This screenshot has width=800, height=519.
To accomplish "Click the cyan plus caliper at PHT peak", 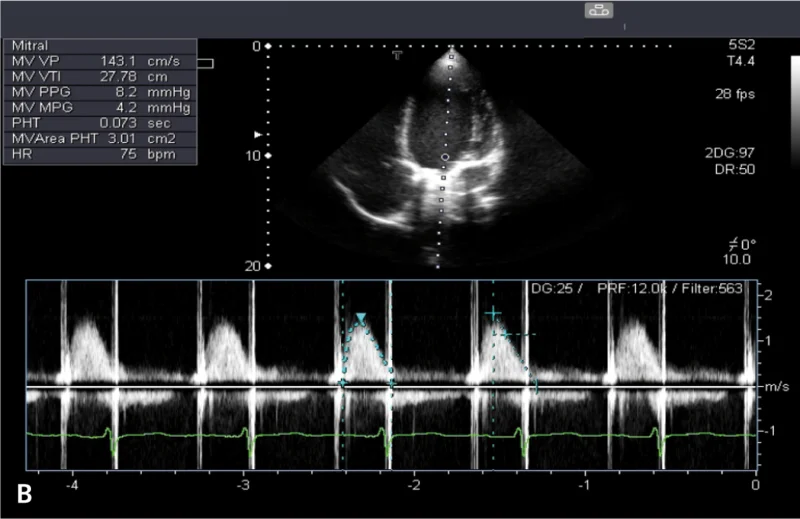I will 493,313.
